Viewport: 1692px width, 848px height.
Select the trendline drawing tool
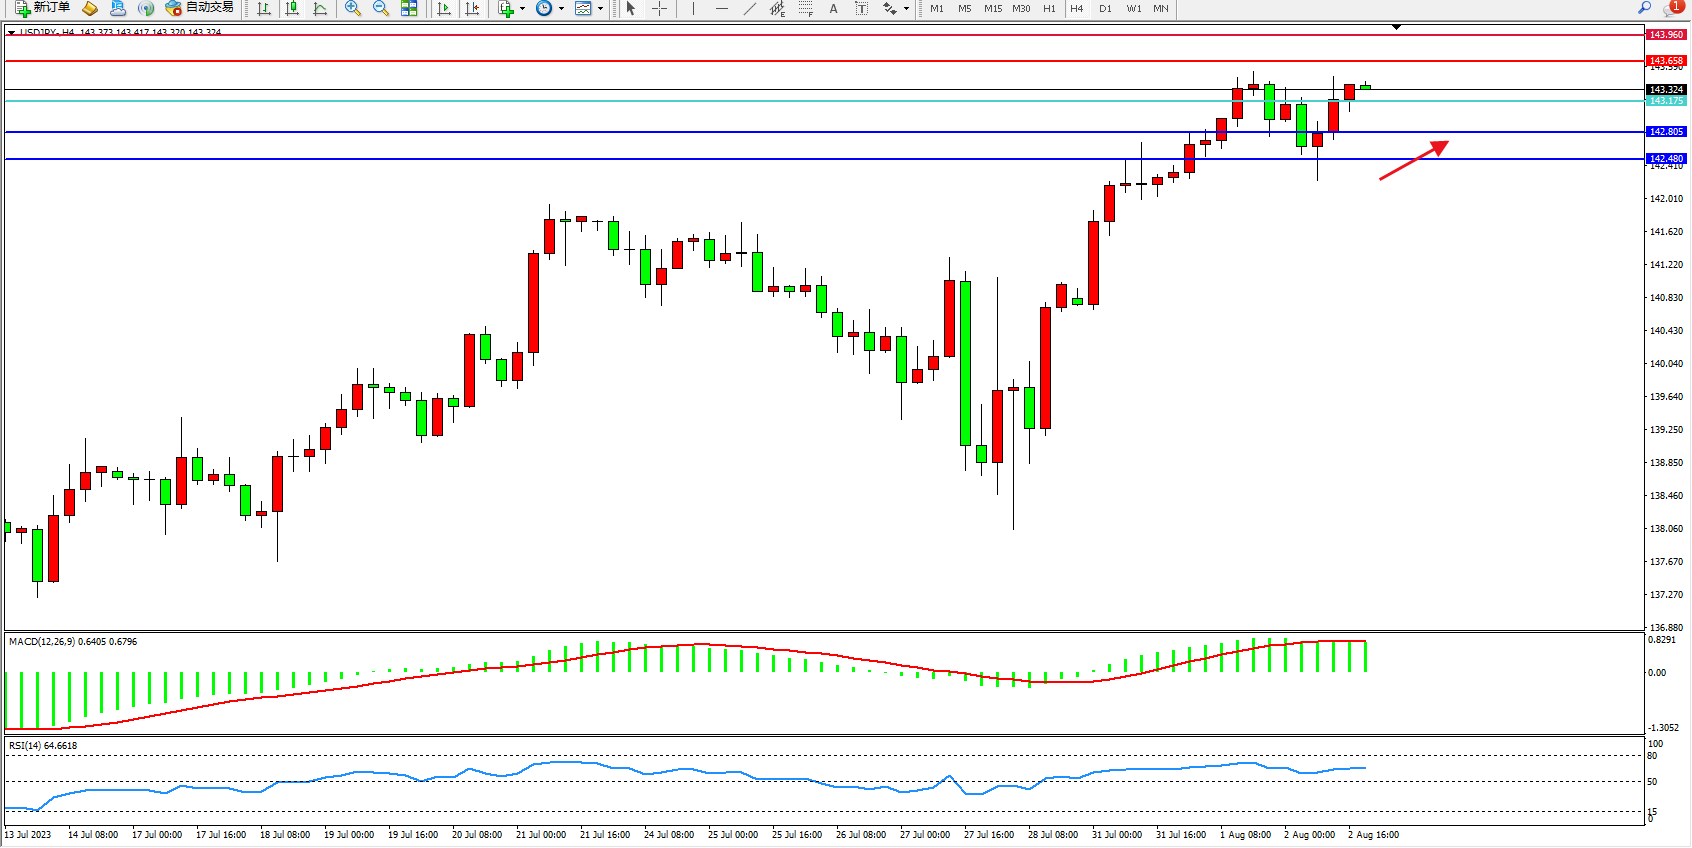750,8
